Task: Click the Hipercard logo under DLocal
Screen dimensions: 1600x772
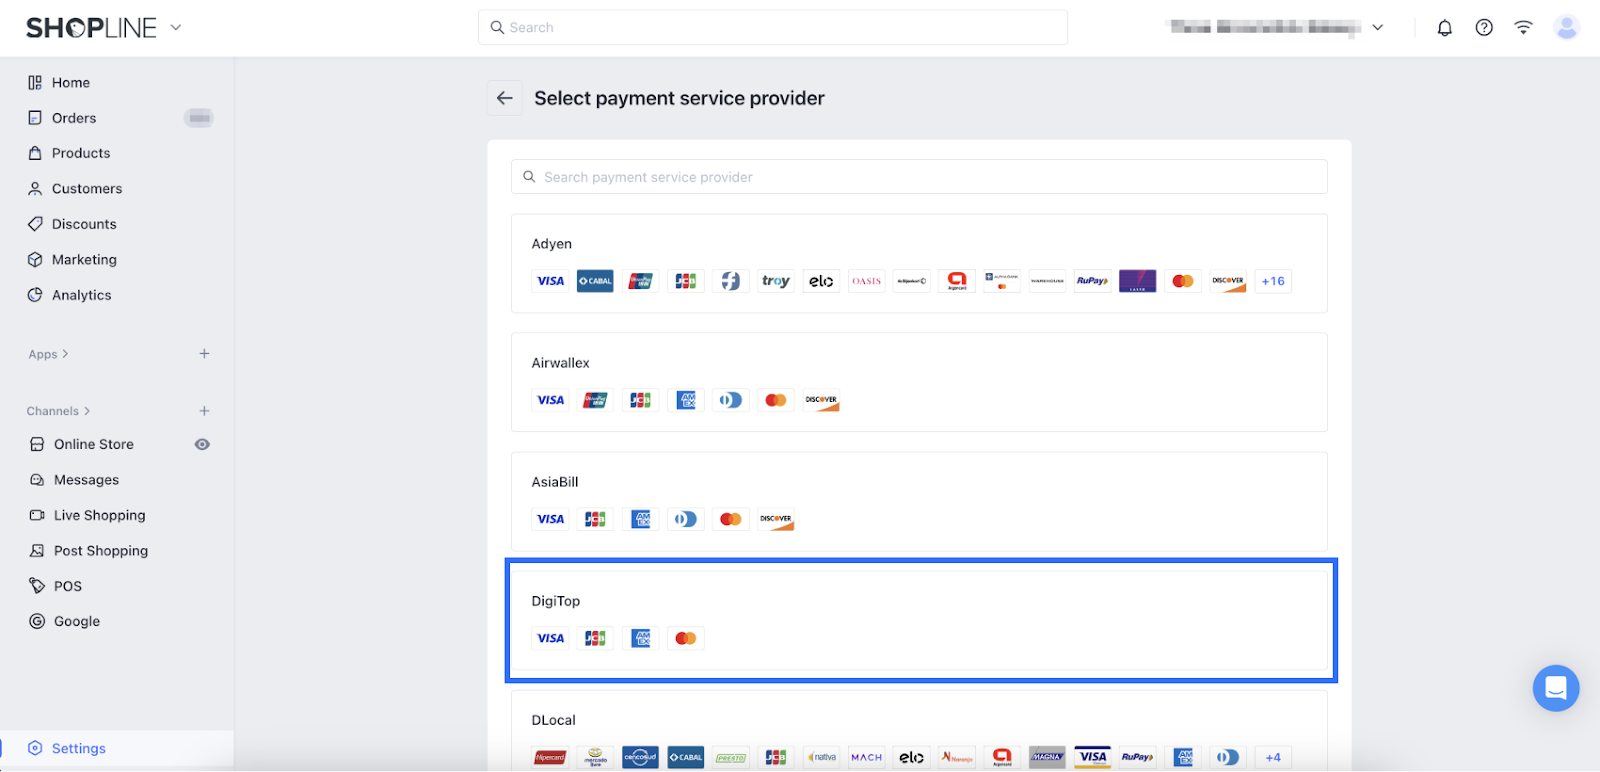Action: point(550,757)
